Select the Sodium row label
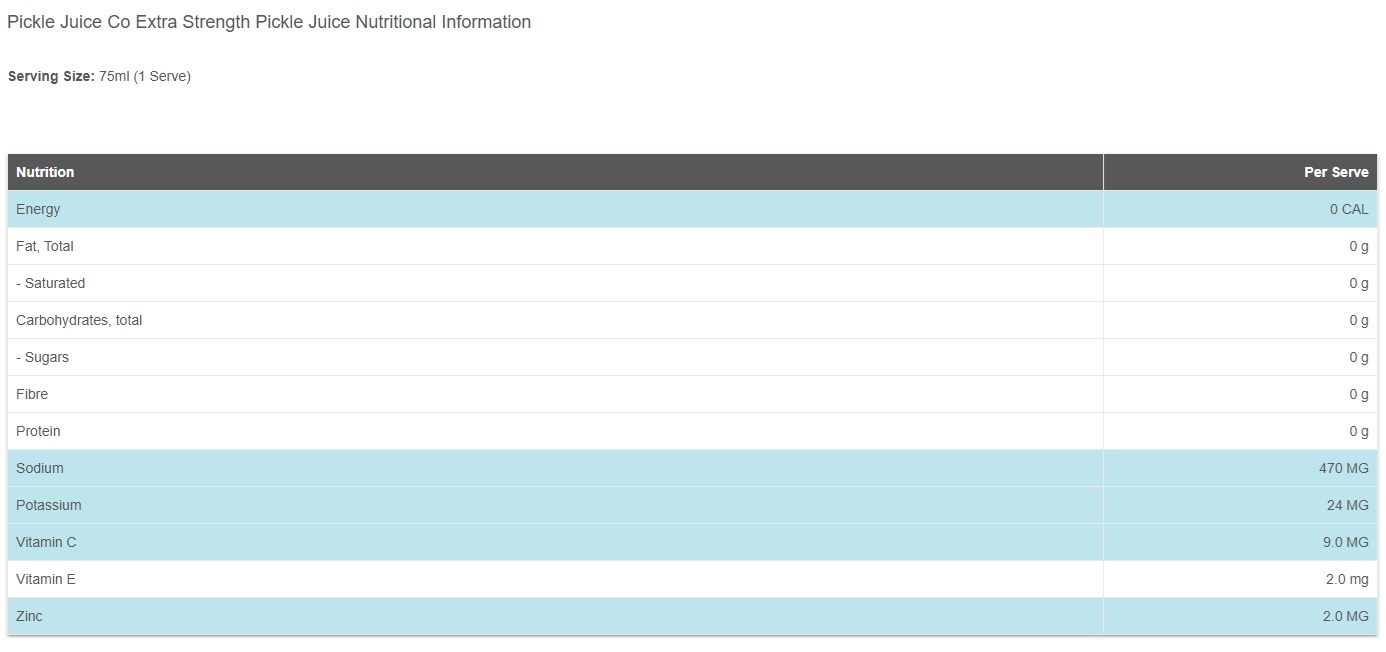The height and width of the screenshot is (652, 1386). [x=40, y=468]
